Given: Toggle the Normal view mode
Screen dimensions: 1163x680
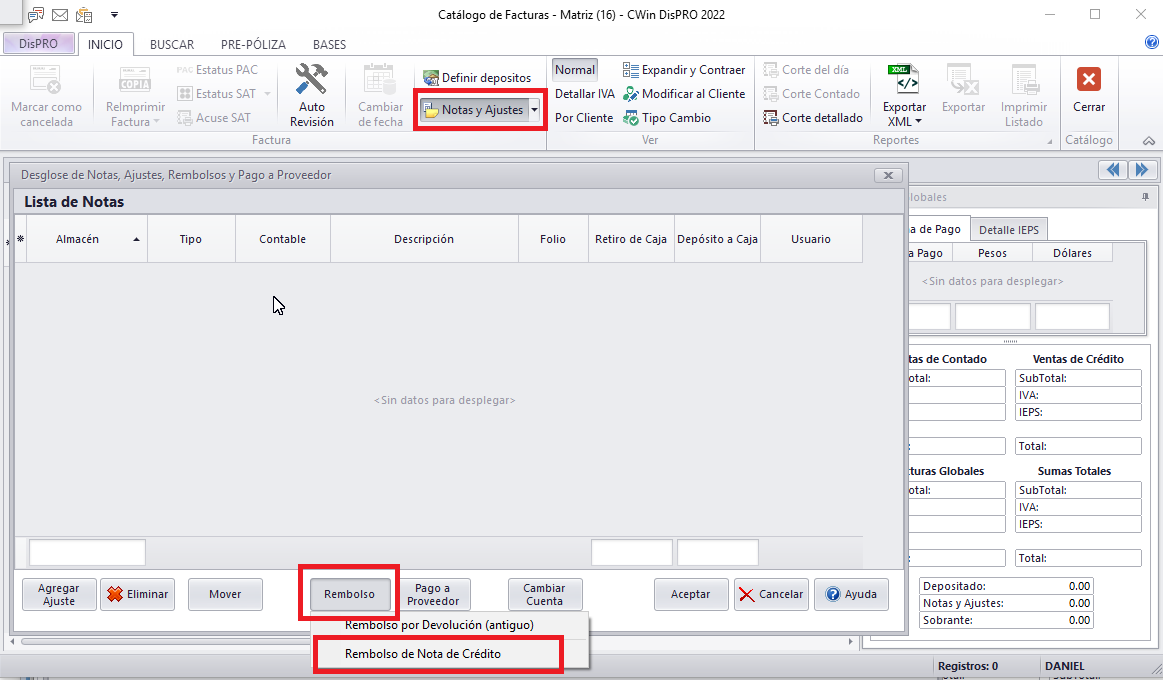Looking at the screenshot, I should click(x=575, y=70).
